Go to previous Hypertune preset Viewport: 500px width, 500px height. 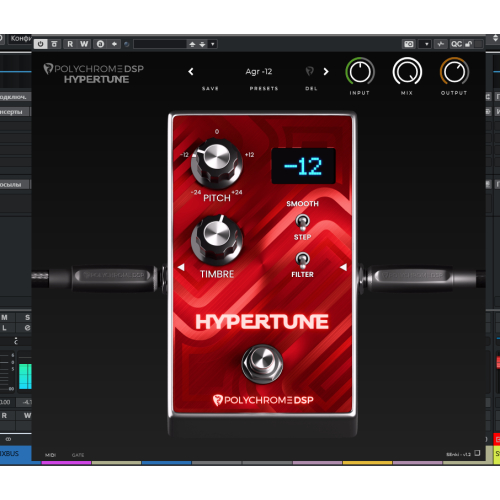pyautogui.click(x=191, y=71)
